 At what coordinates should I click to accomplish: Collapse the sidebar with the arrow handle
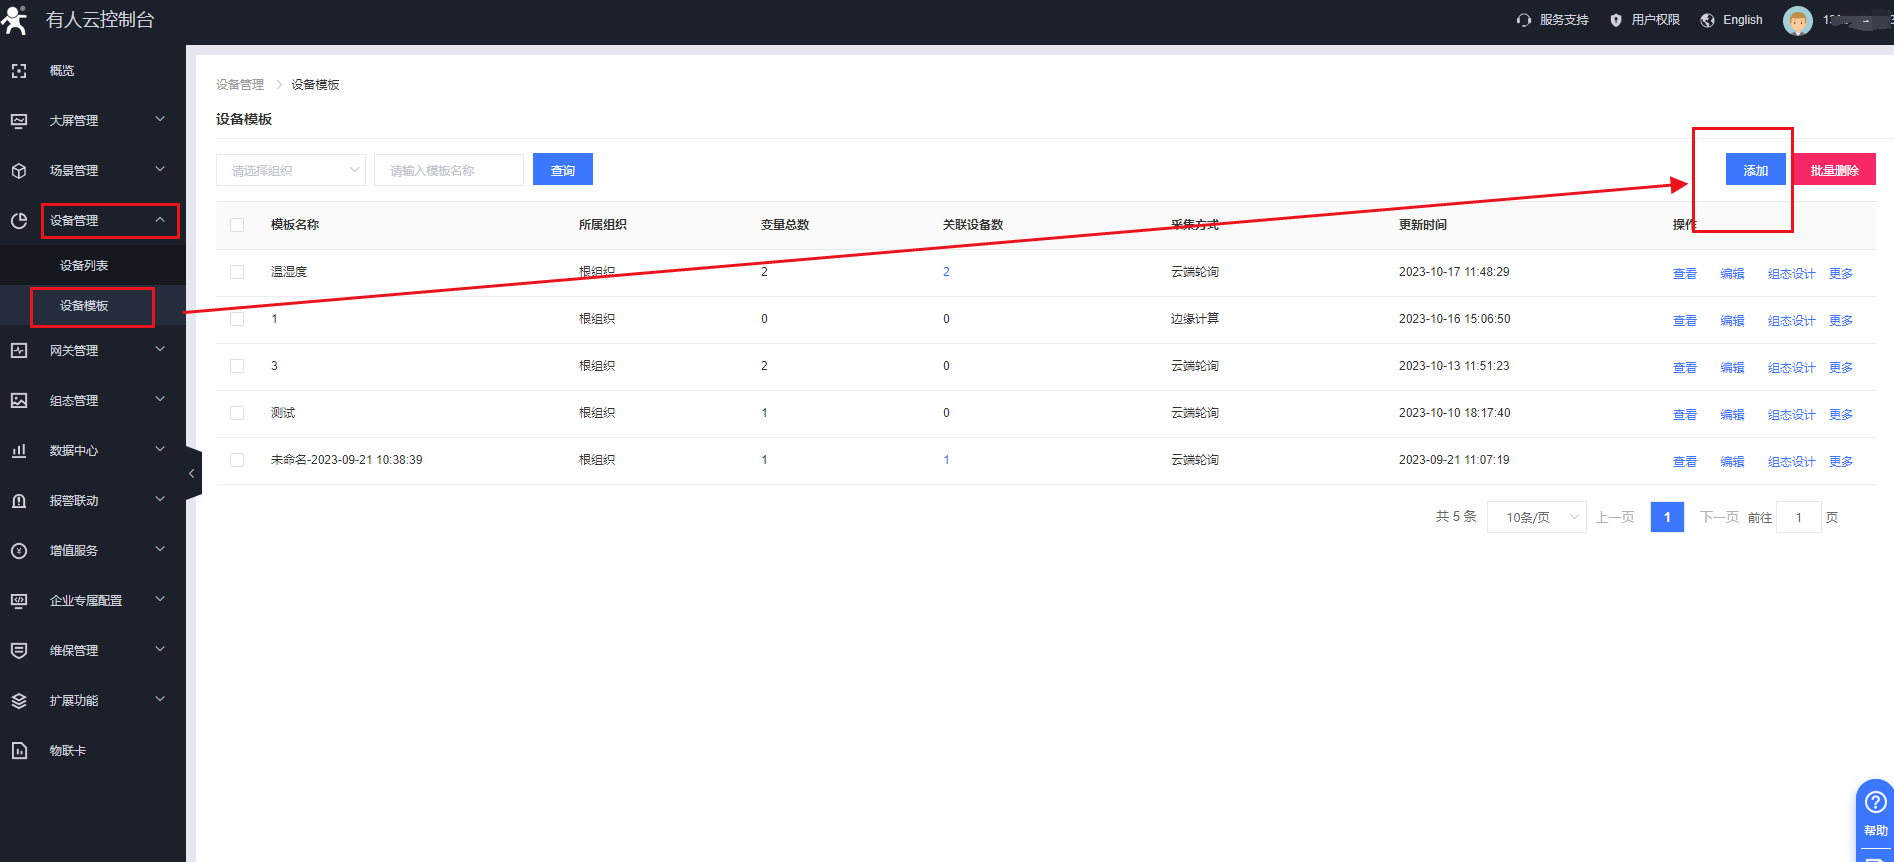[x=192, y=474]
